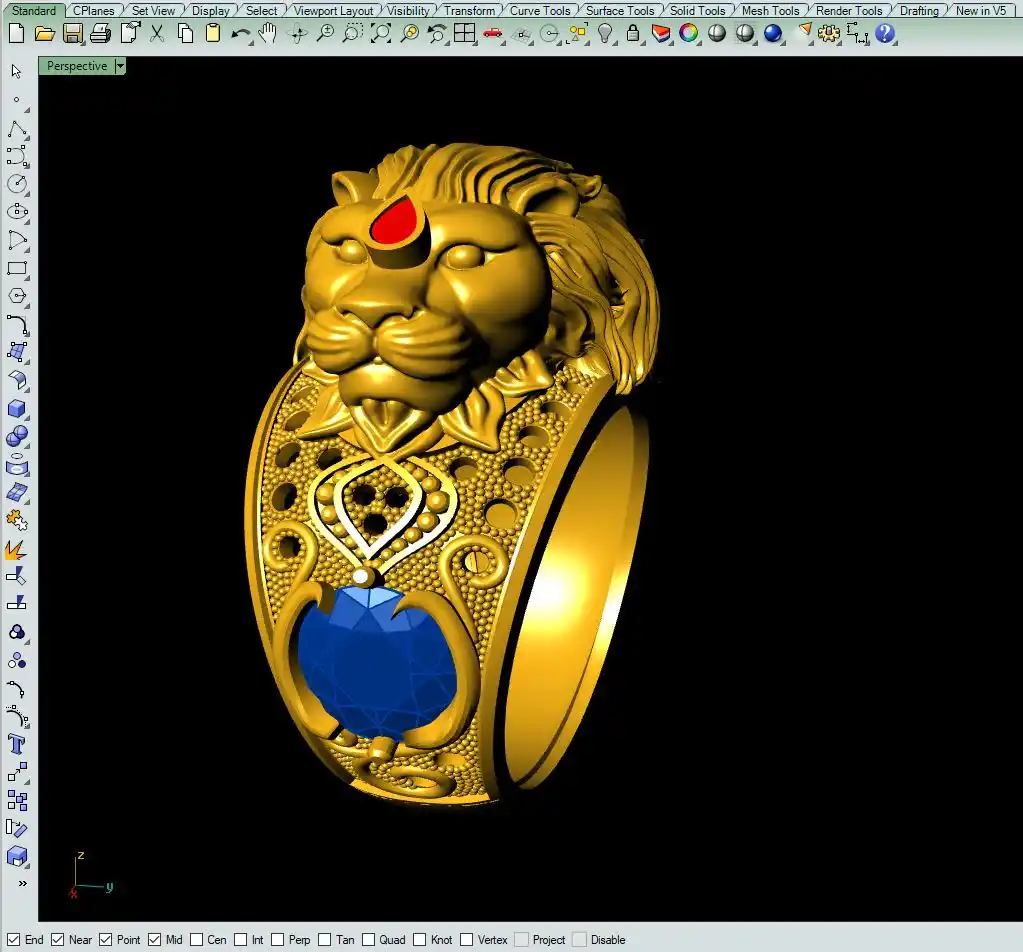
Task: Open the Perspective viewport dropdown arrow
Action: click(x=120, y=66)
